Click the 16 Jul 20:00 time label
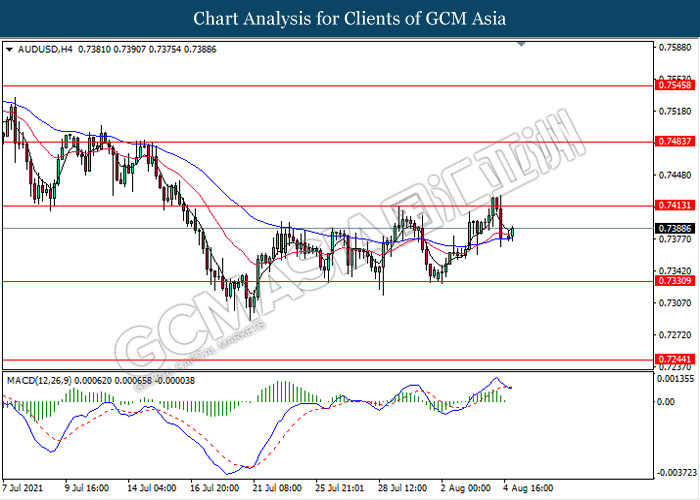Screen dimensions: 700x500 coord(215,488)
